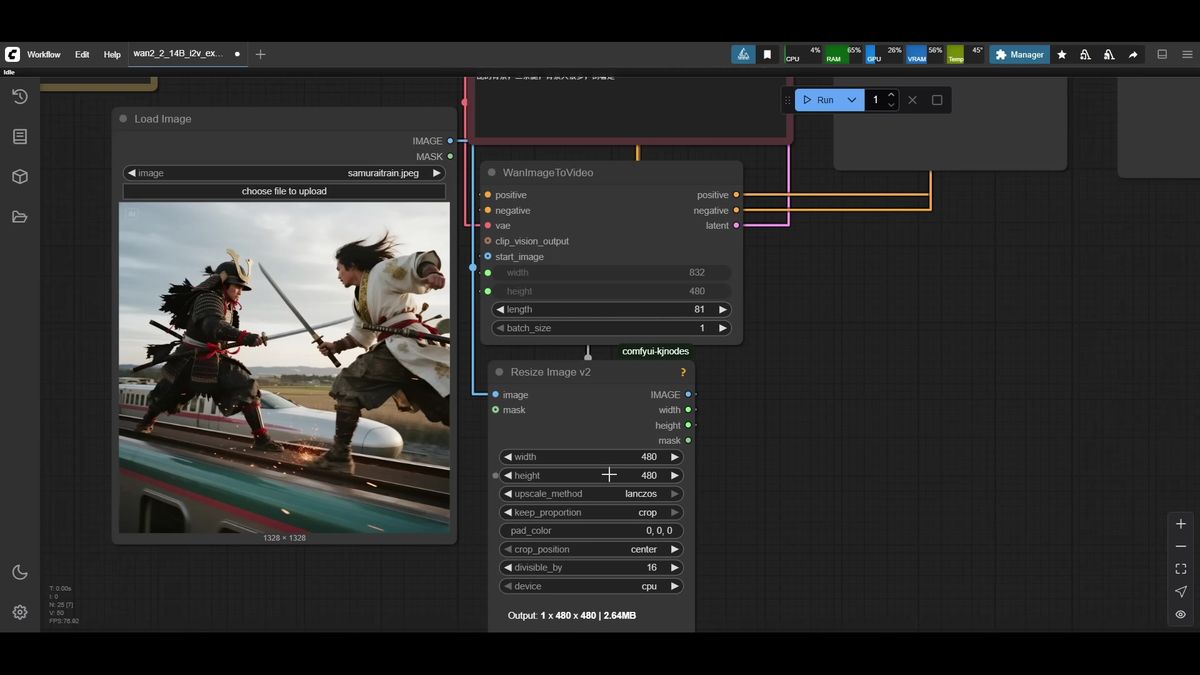Screen dimensions: 1200x675
Task: Increase Resize Image width with right arrow
Action: pos(675,457)
